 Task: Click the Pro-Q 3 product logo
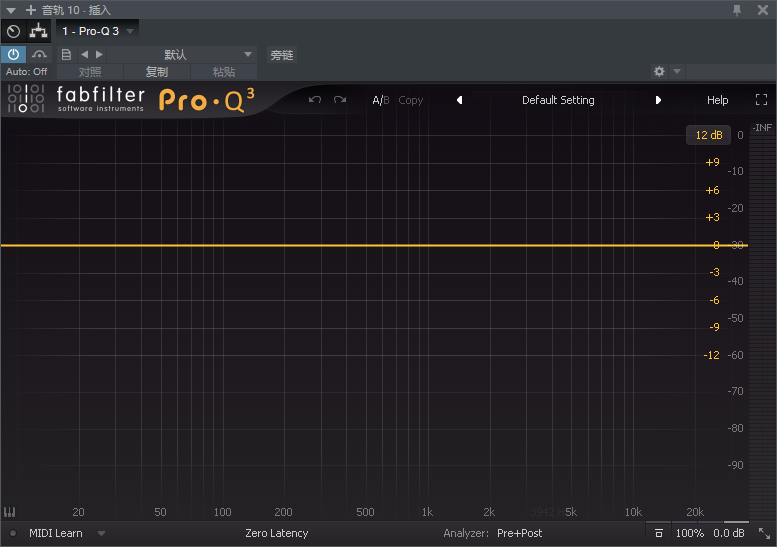coord(207,100)
